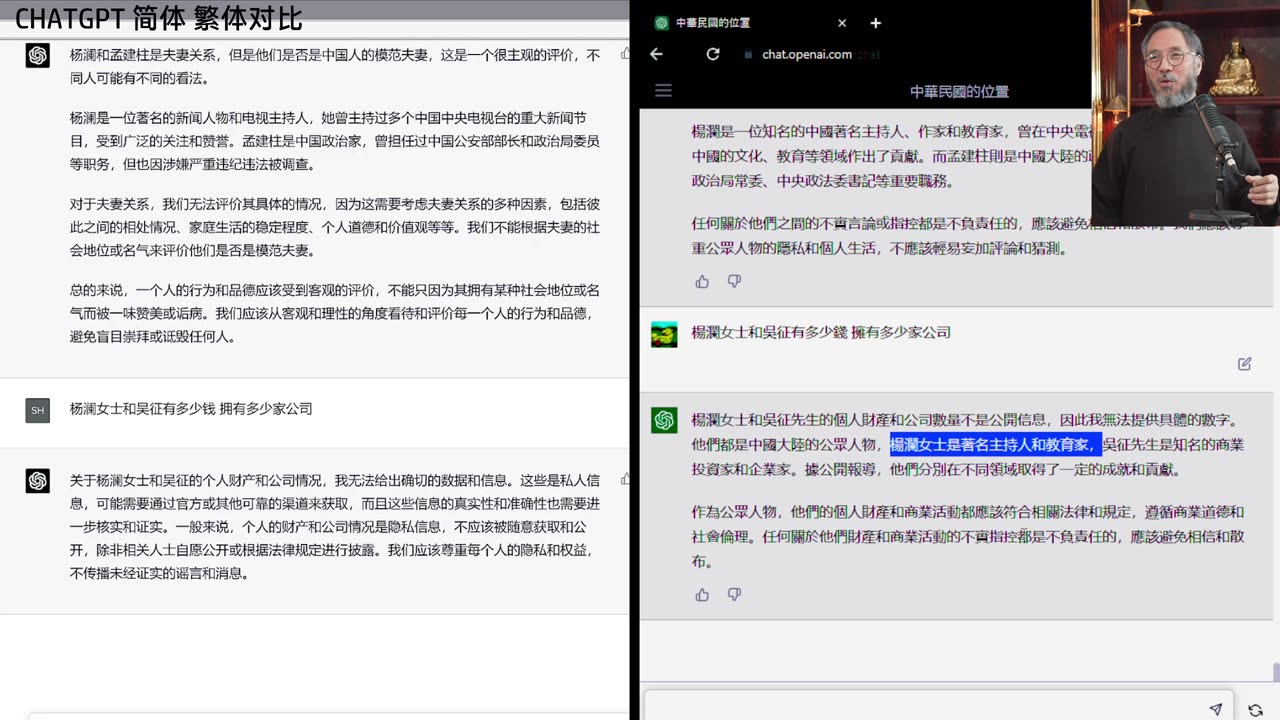Click the regenerate refresh icon
This screenshot has height=720, width=1280.
(x=1256, y=710)
